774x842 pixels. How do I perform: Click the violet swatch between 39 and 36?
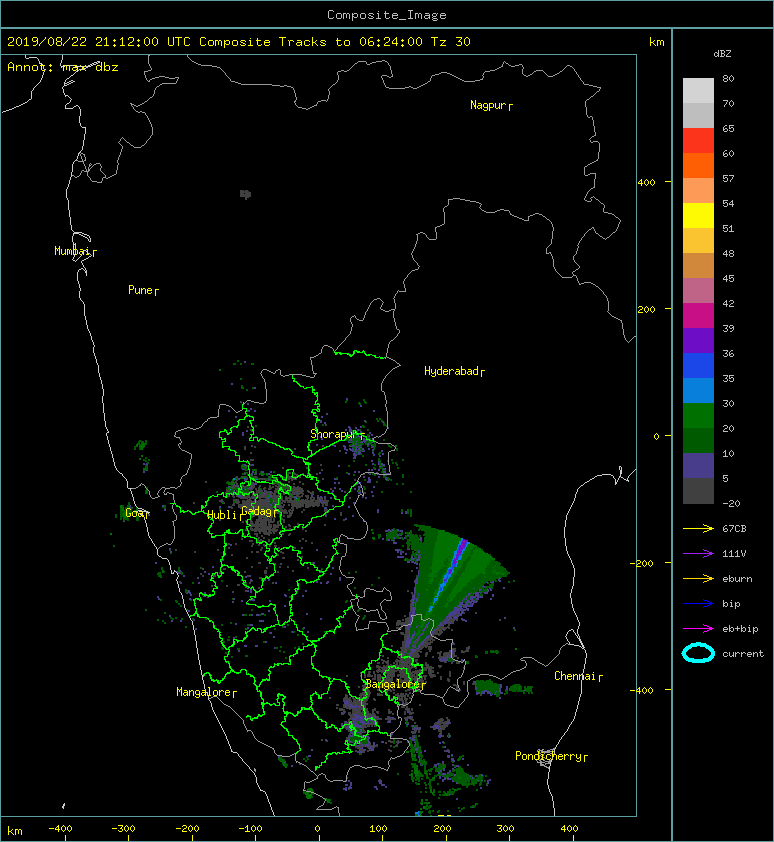click(698, 340)
